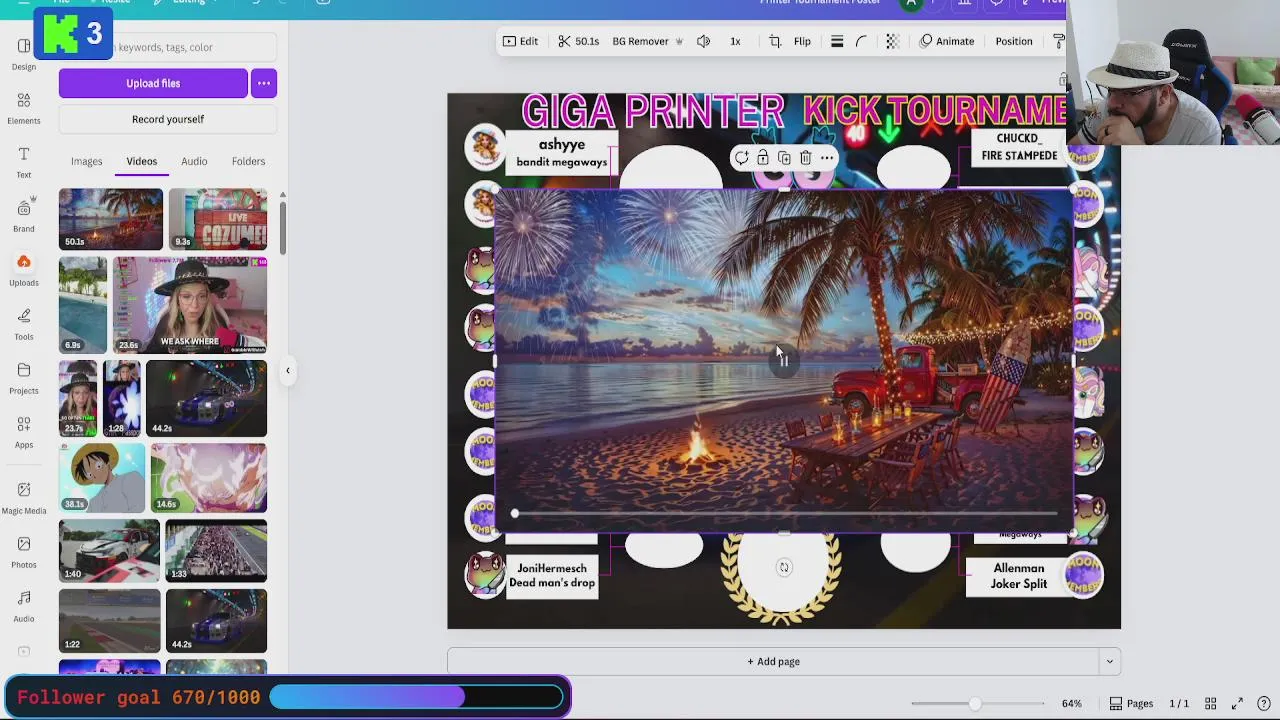The image size is (1280, 720).
Task: Open the Magic Media panel
Action: tap(24, 498)
